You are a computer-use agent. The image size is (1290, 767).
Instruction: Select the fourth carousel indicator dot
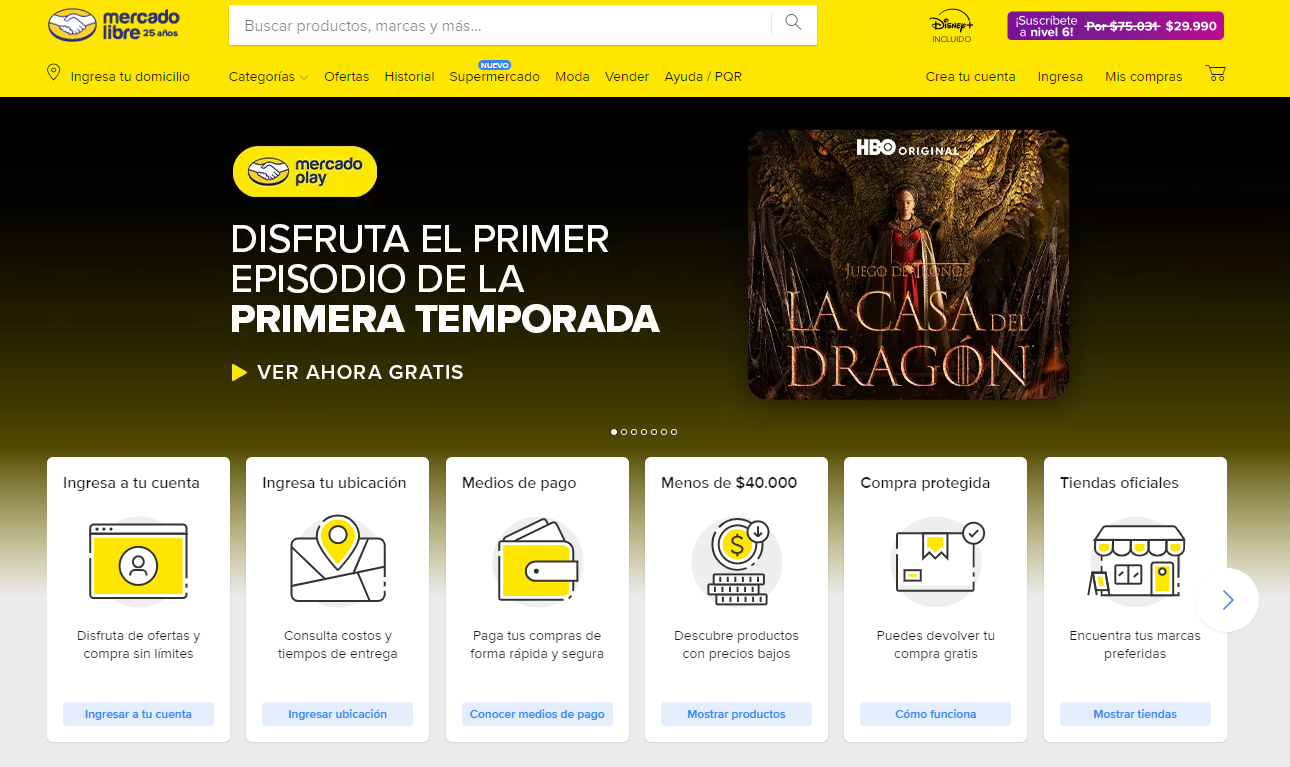pos(644,432)
